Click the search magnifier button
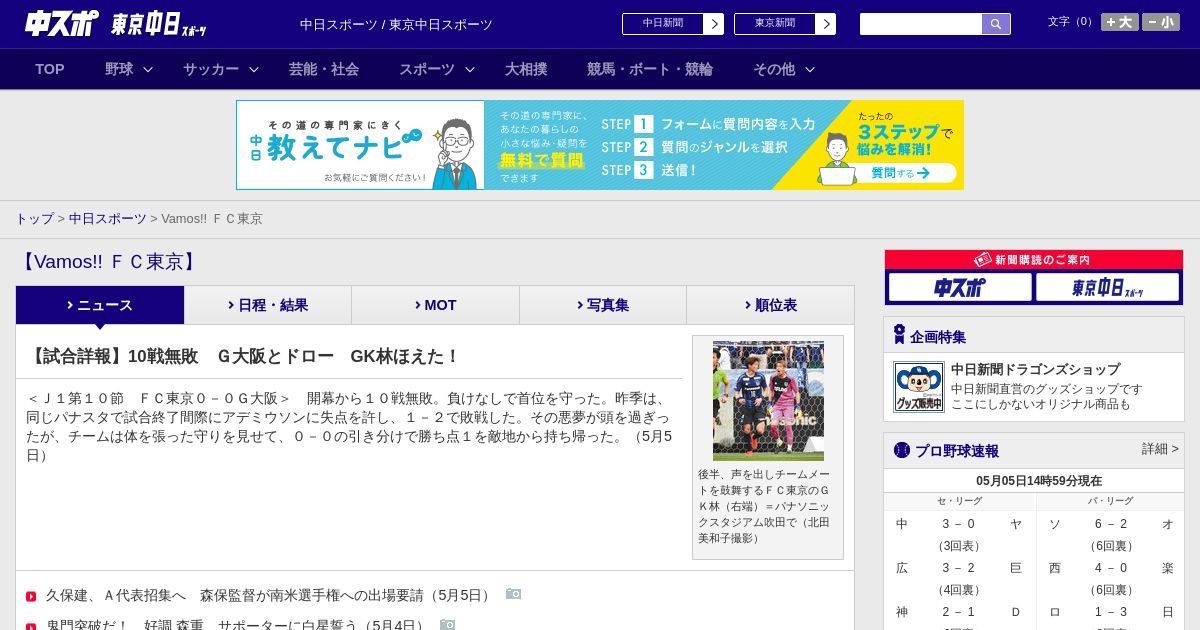1200x630 pixels. click(996, 24)
